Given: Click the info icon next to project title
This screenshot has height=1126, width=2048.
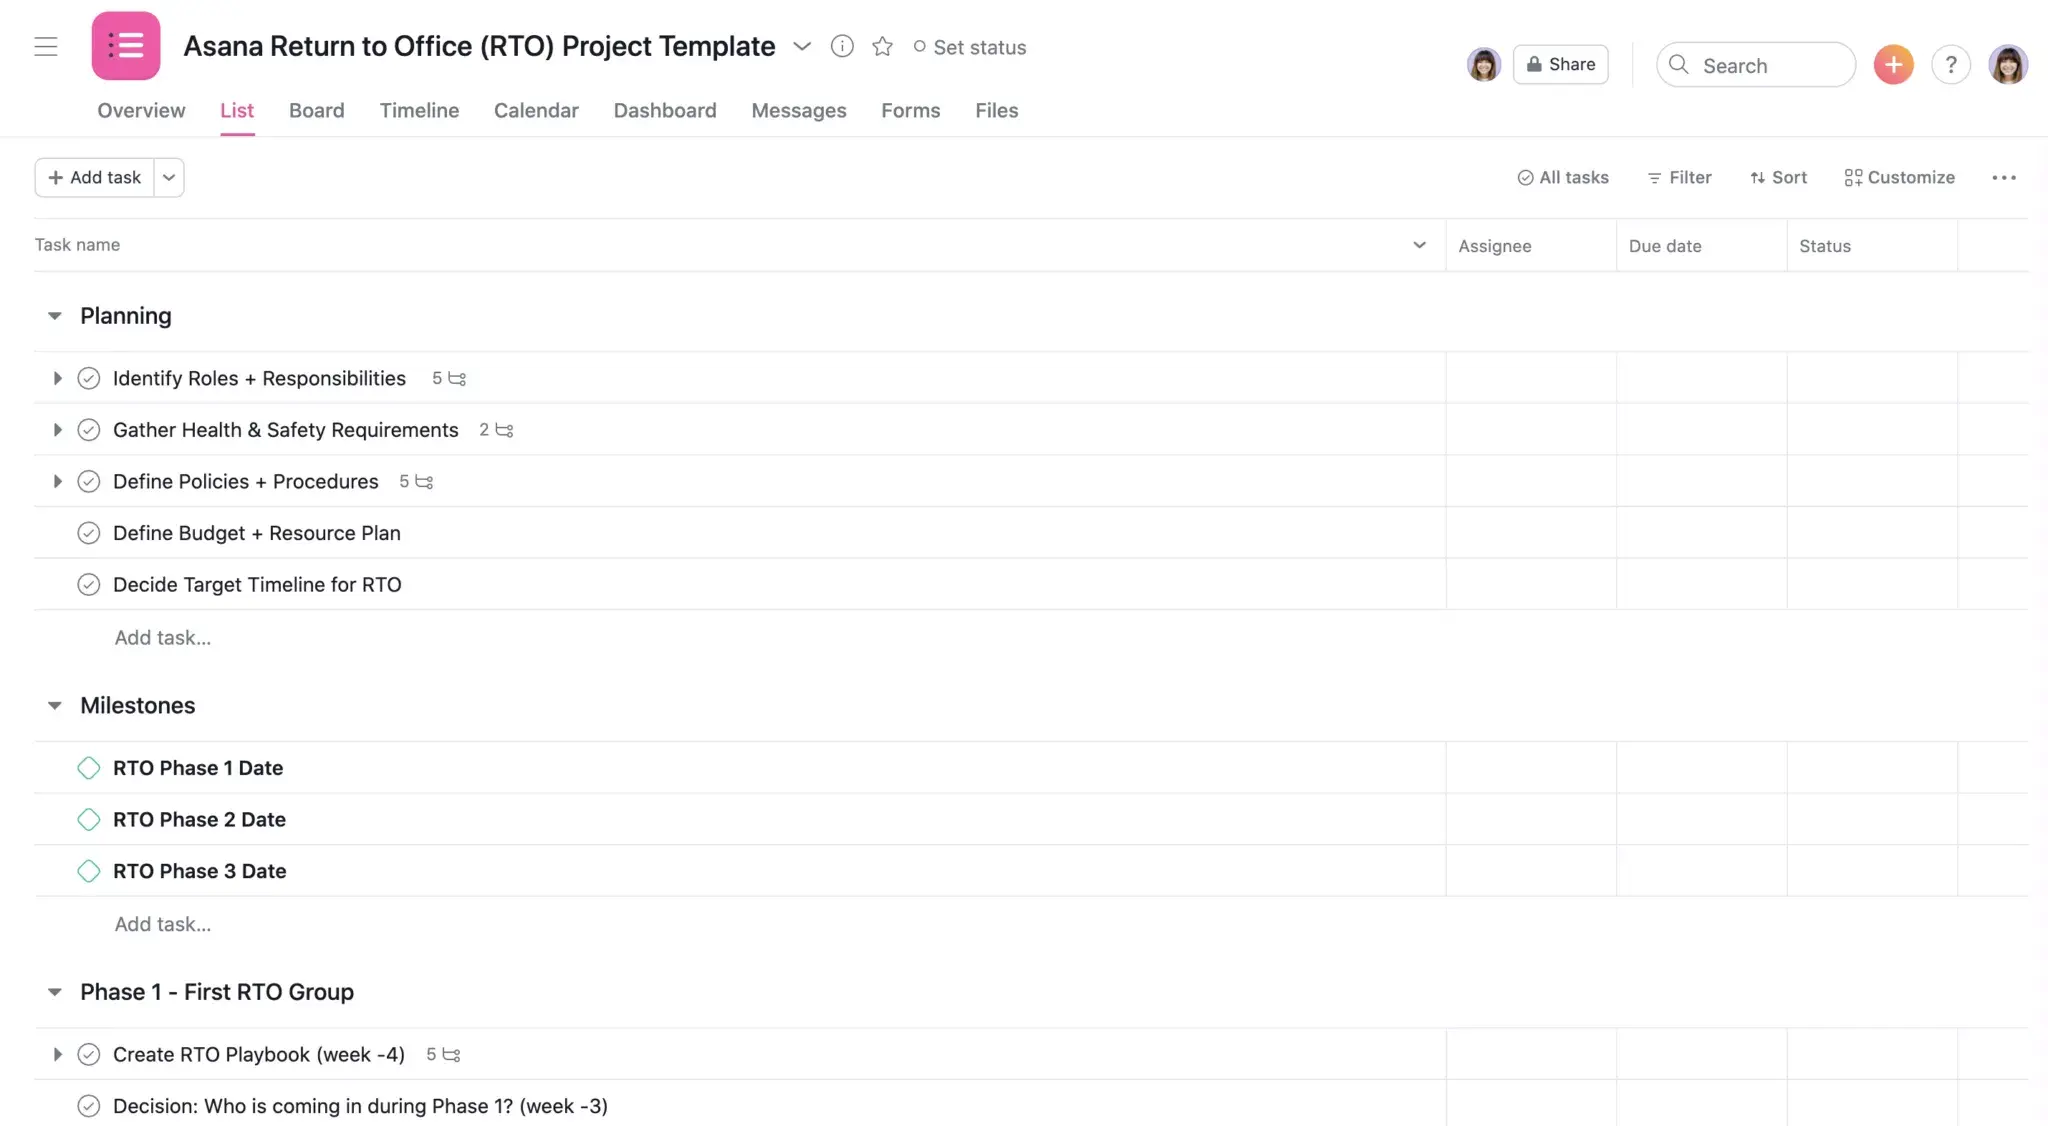Looking at the screenshot, I should coord(840,46).
